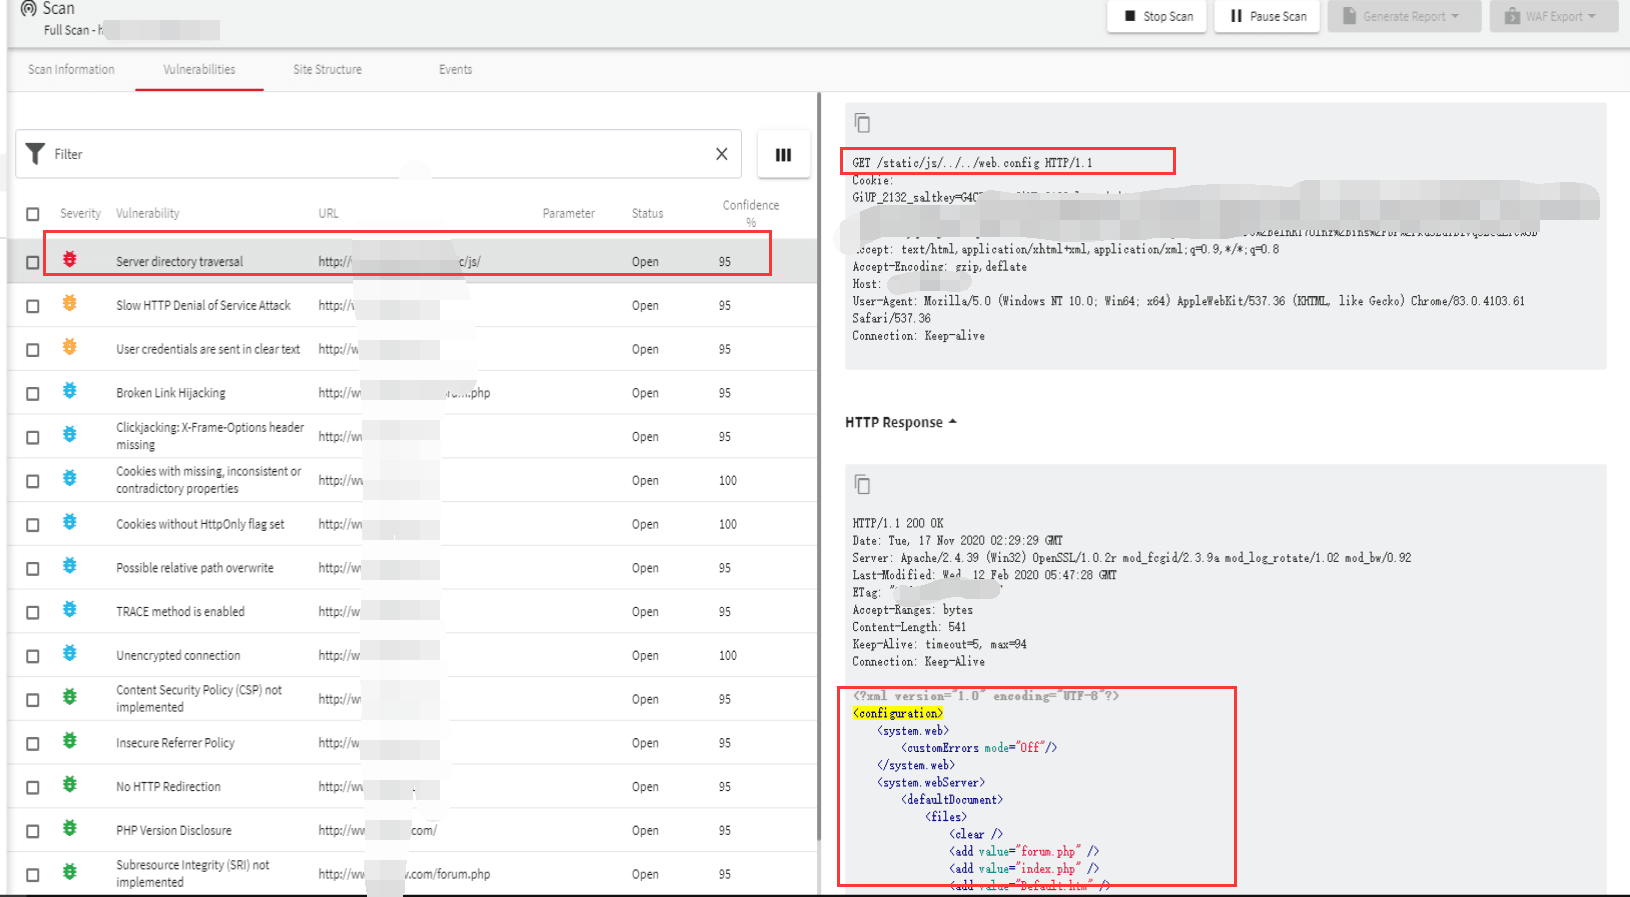
Task: Open the Site Structure tab
Action: pyautogui.click(x=327, y=69)
